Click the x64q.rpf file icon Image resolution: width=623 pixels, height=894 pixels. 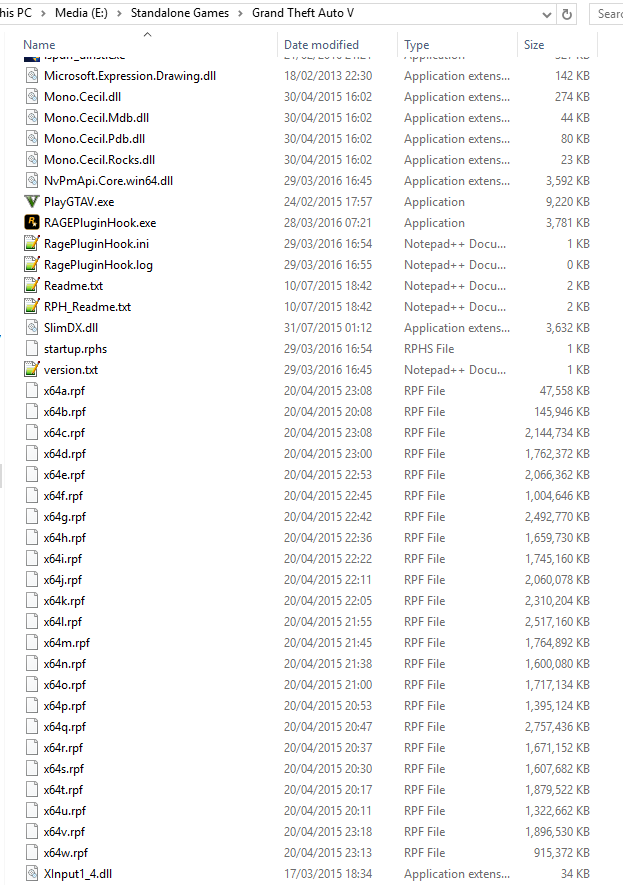[x=32, y=726]
